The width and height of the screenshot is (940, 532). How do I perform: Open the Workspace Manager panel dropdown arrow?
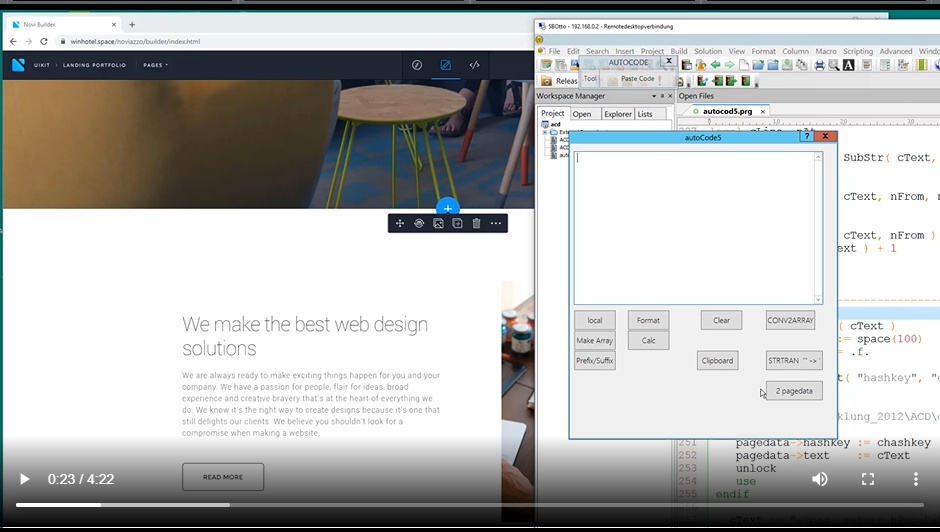pos(653,96)
